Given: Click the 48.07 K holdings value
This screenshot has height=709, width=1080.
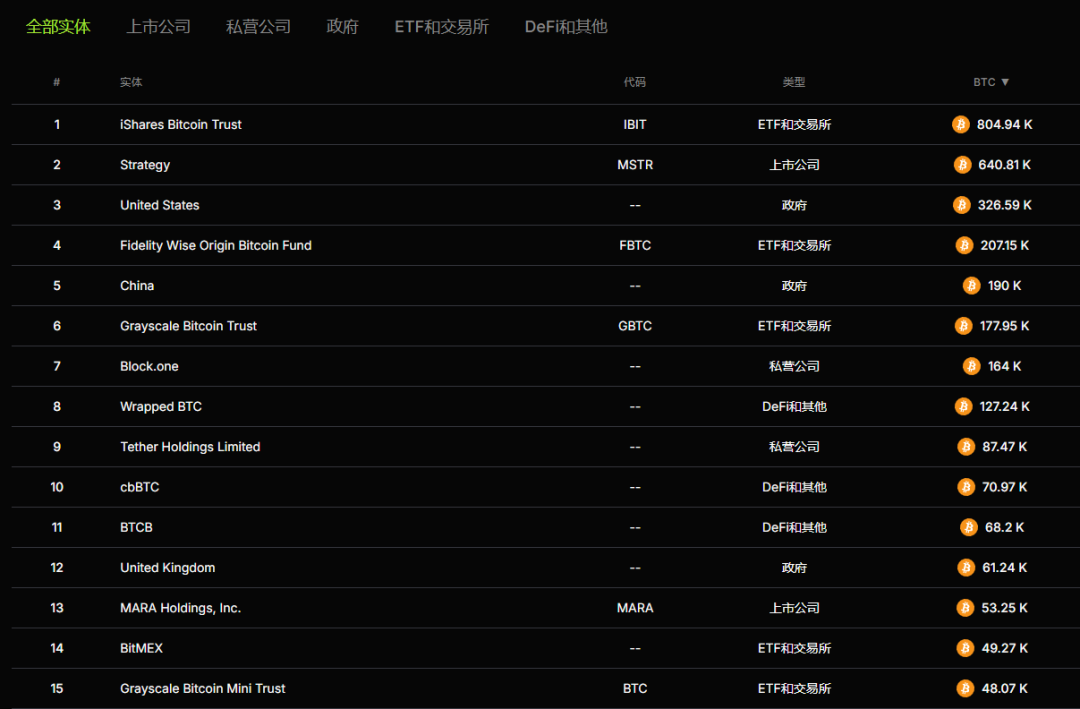Looking at the screenshot, I should tap(1004, 689).
